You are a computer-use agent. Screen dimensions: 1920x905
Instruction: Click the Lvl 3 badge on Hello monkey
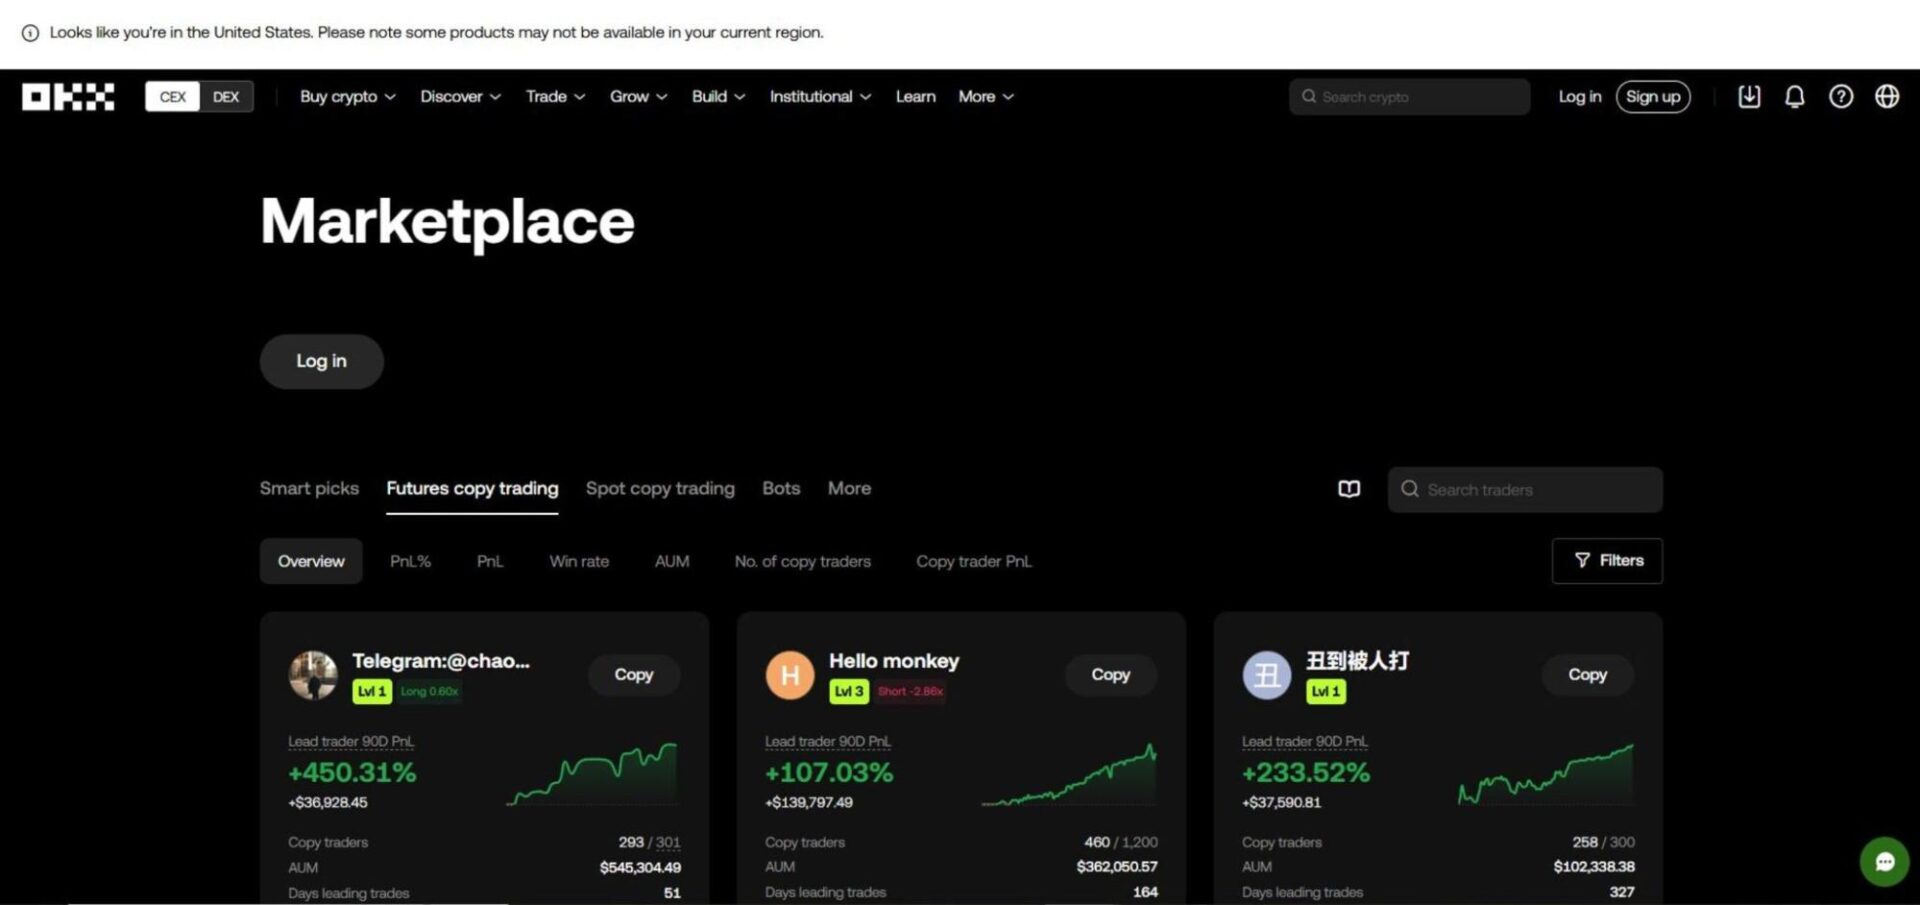coord(849,691)
